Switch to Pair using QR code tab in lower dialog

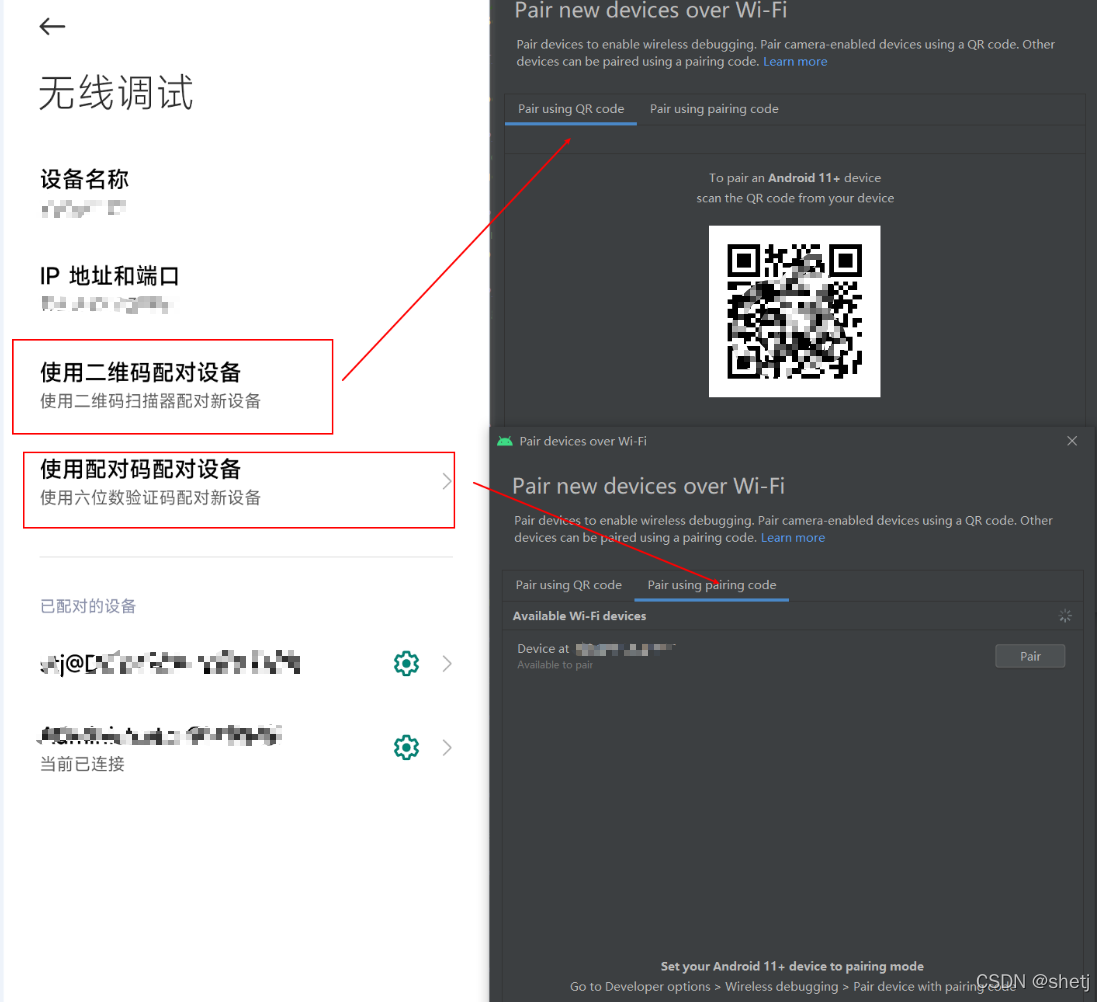click(569, 585)
